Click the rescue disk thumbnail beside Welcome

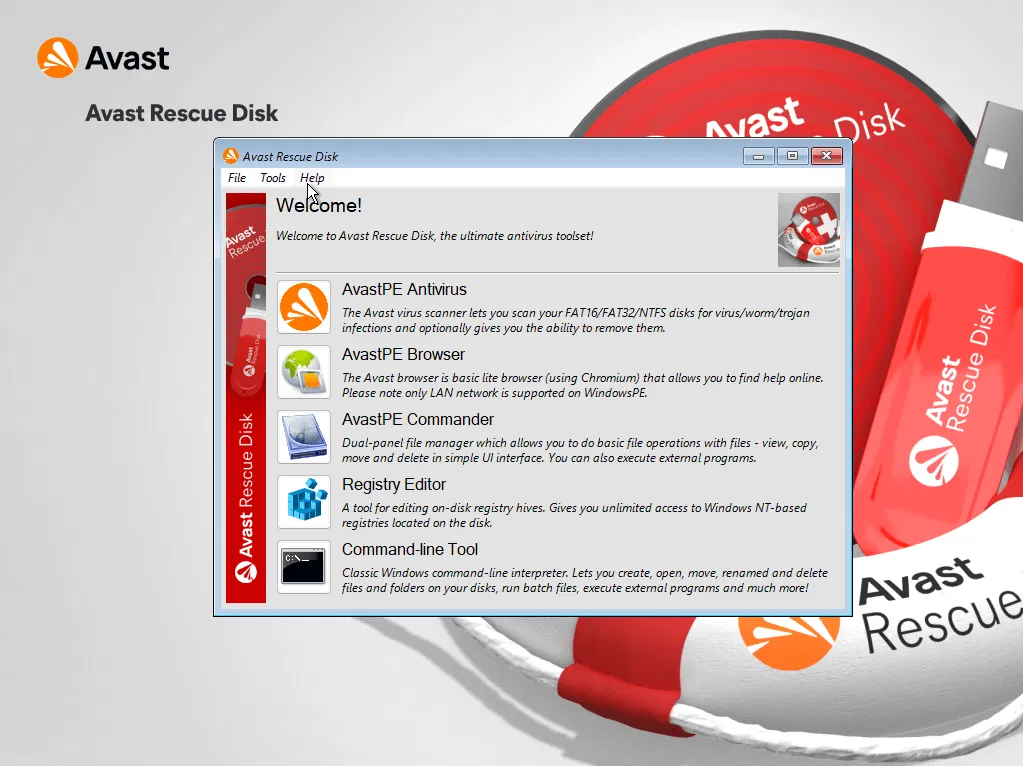pos(808,230)
